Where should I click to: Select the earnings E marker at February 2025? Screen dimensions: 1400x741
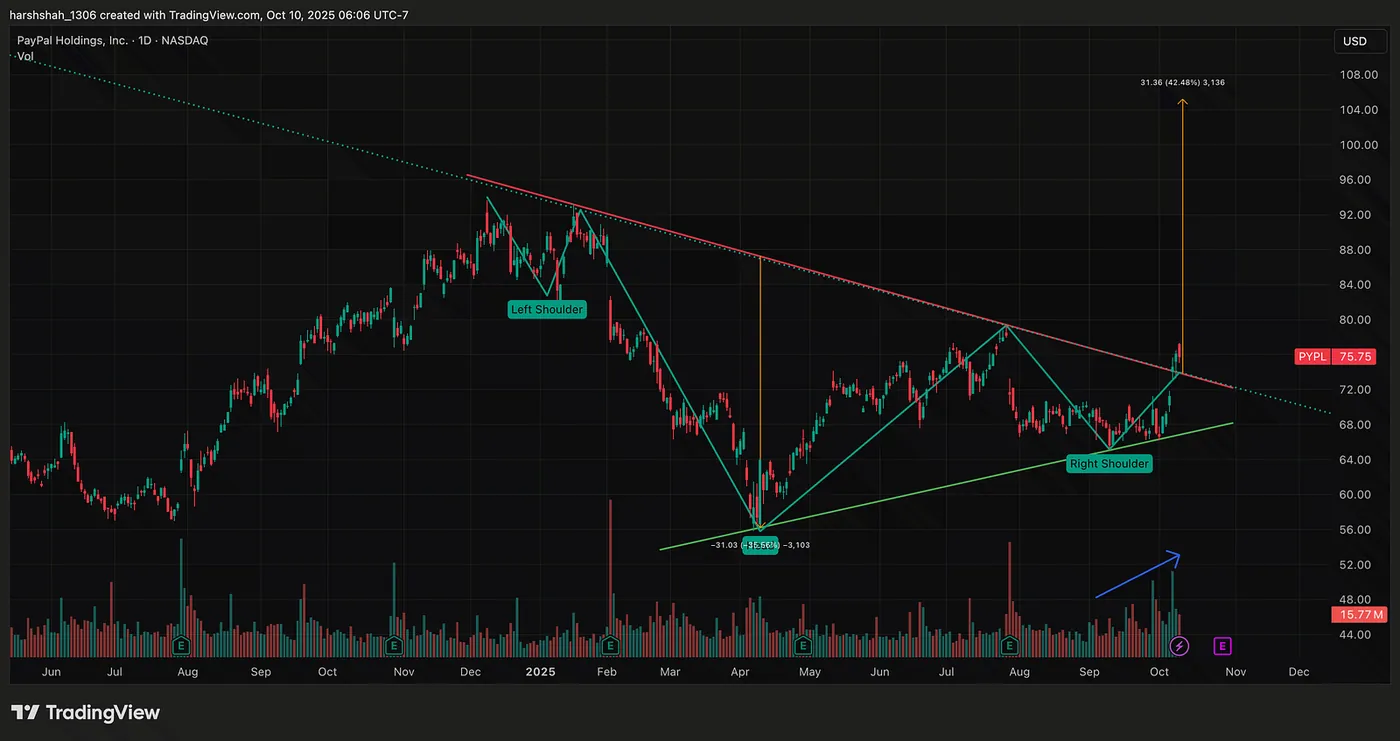610,645
